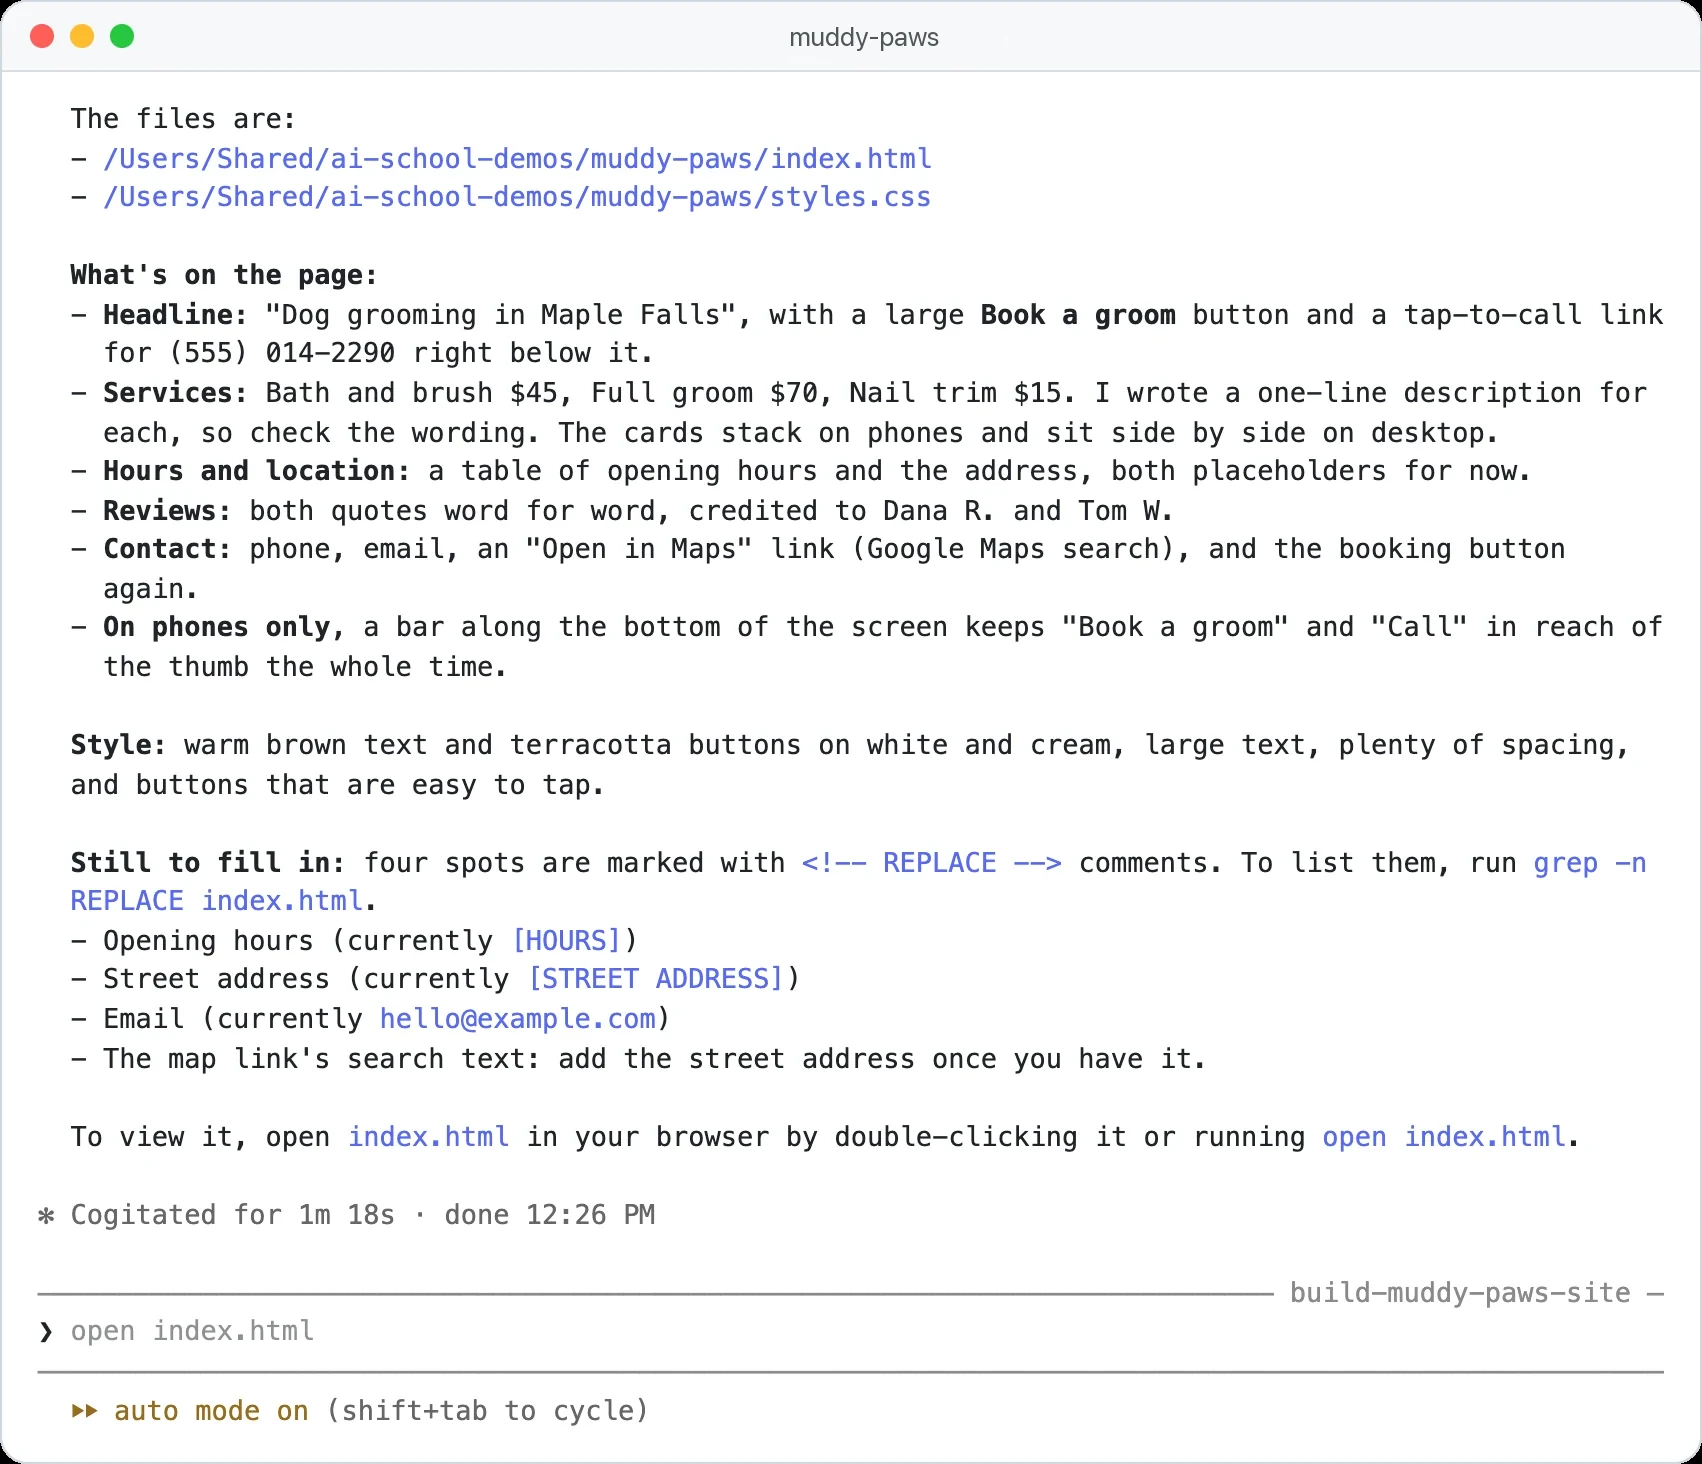Viewport: 1702px width, 1464px height.
Task: Click the bold 'Style:' label
Action: click(x=118, y=744)
